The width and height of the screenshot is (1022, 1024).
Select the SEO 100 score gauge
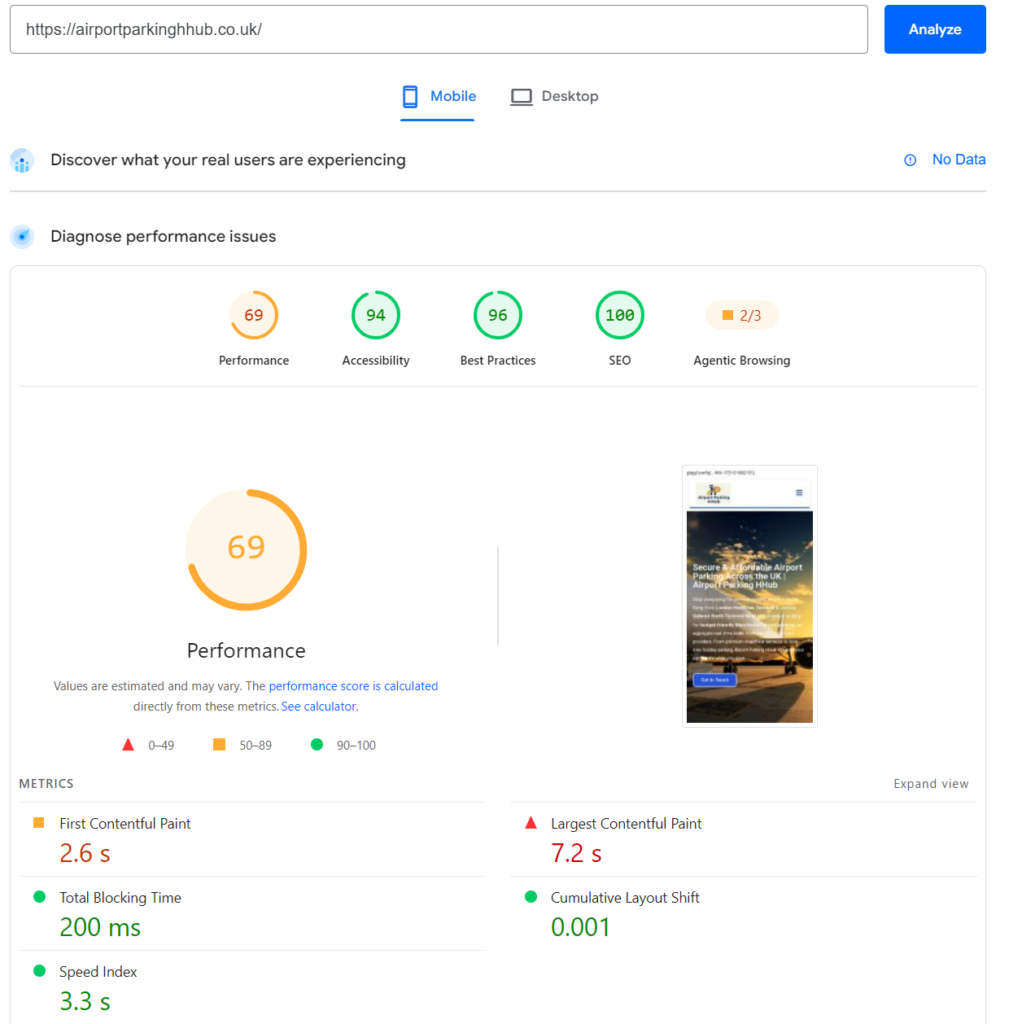(x=620, y=315)
